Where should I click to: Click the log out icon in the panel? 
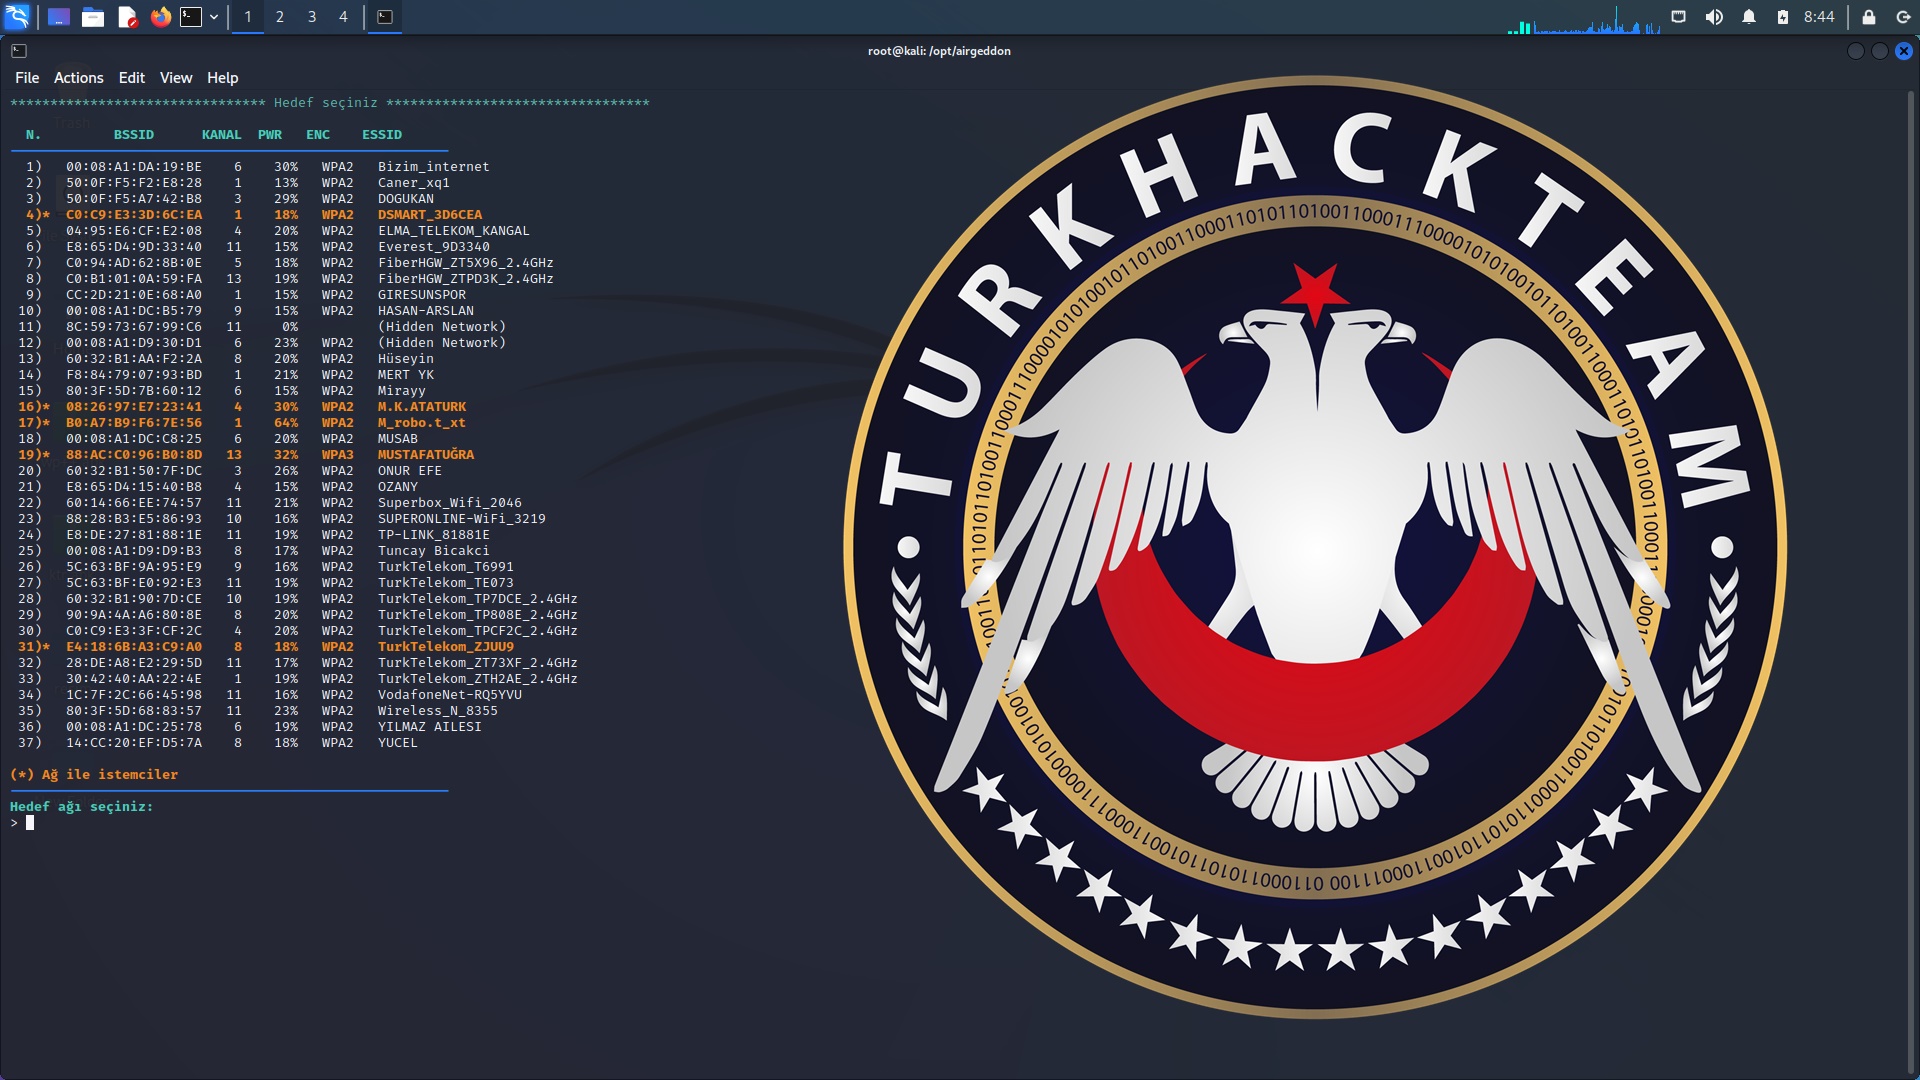[1903, 17]
